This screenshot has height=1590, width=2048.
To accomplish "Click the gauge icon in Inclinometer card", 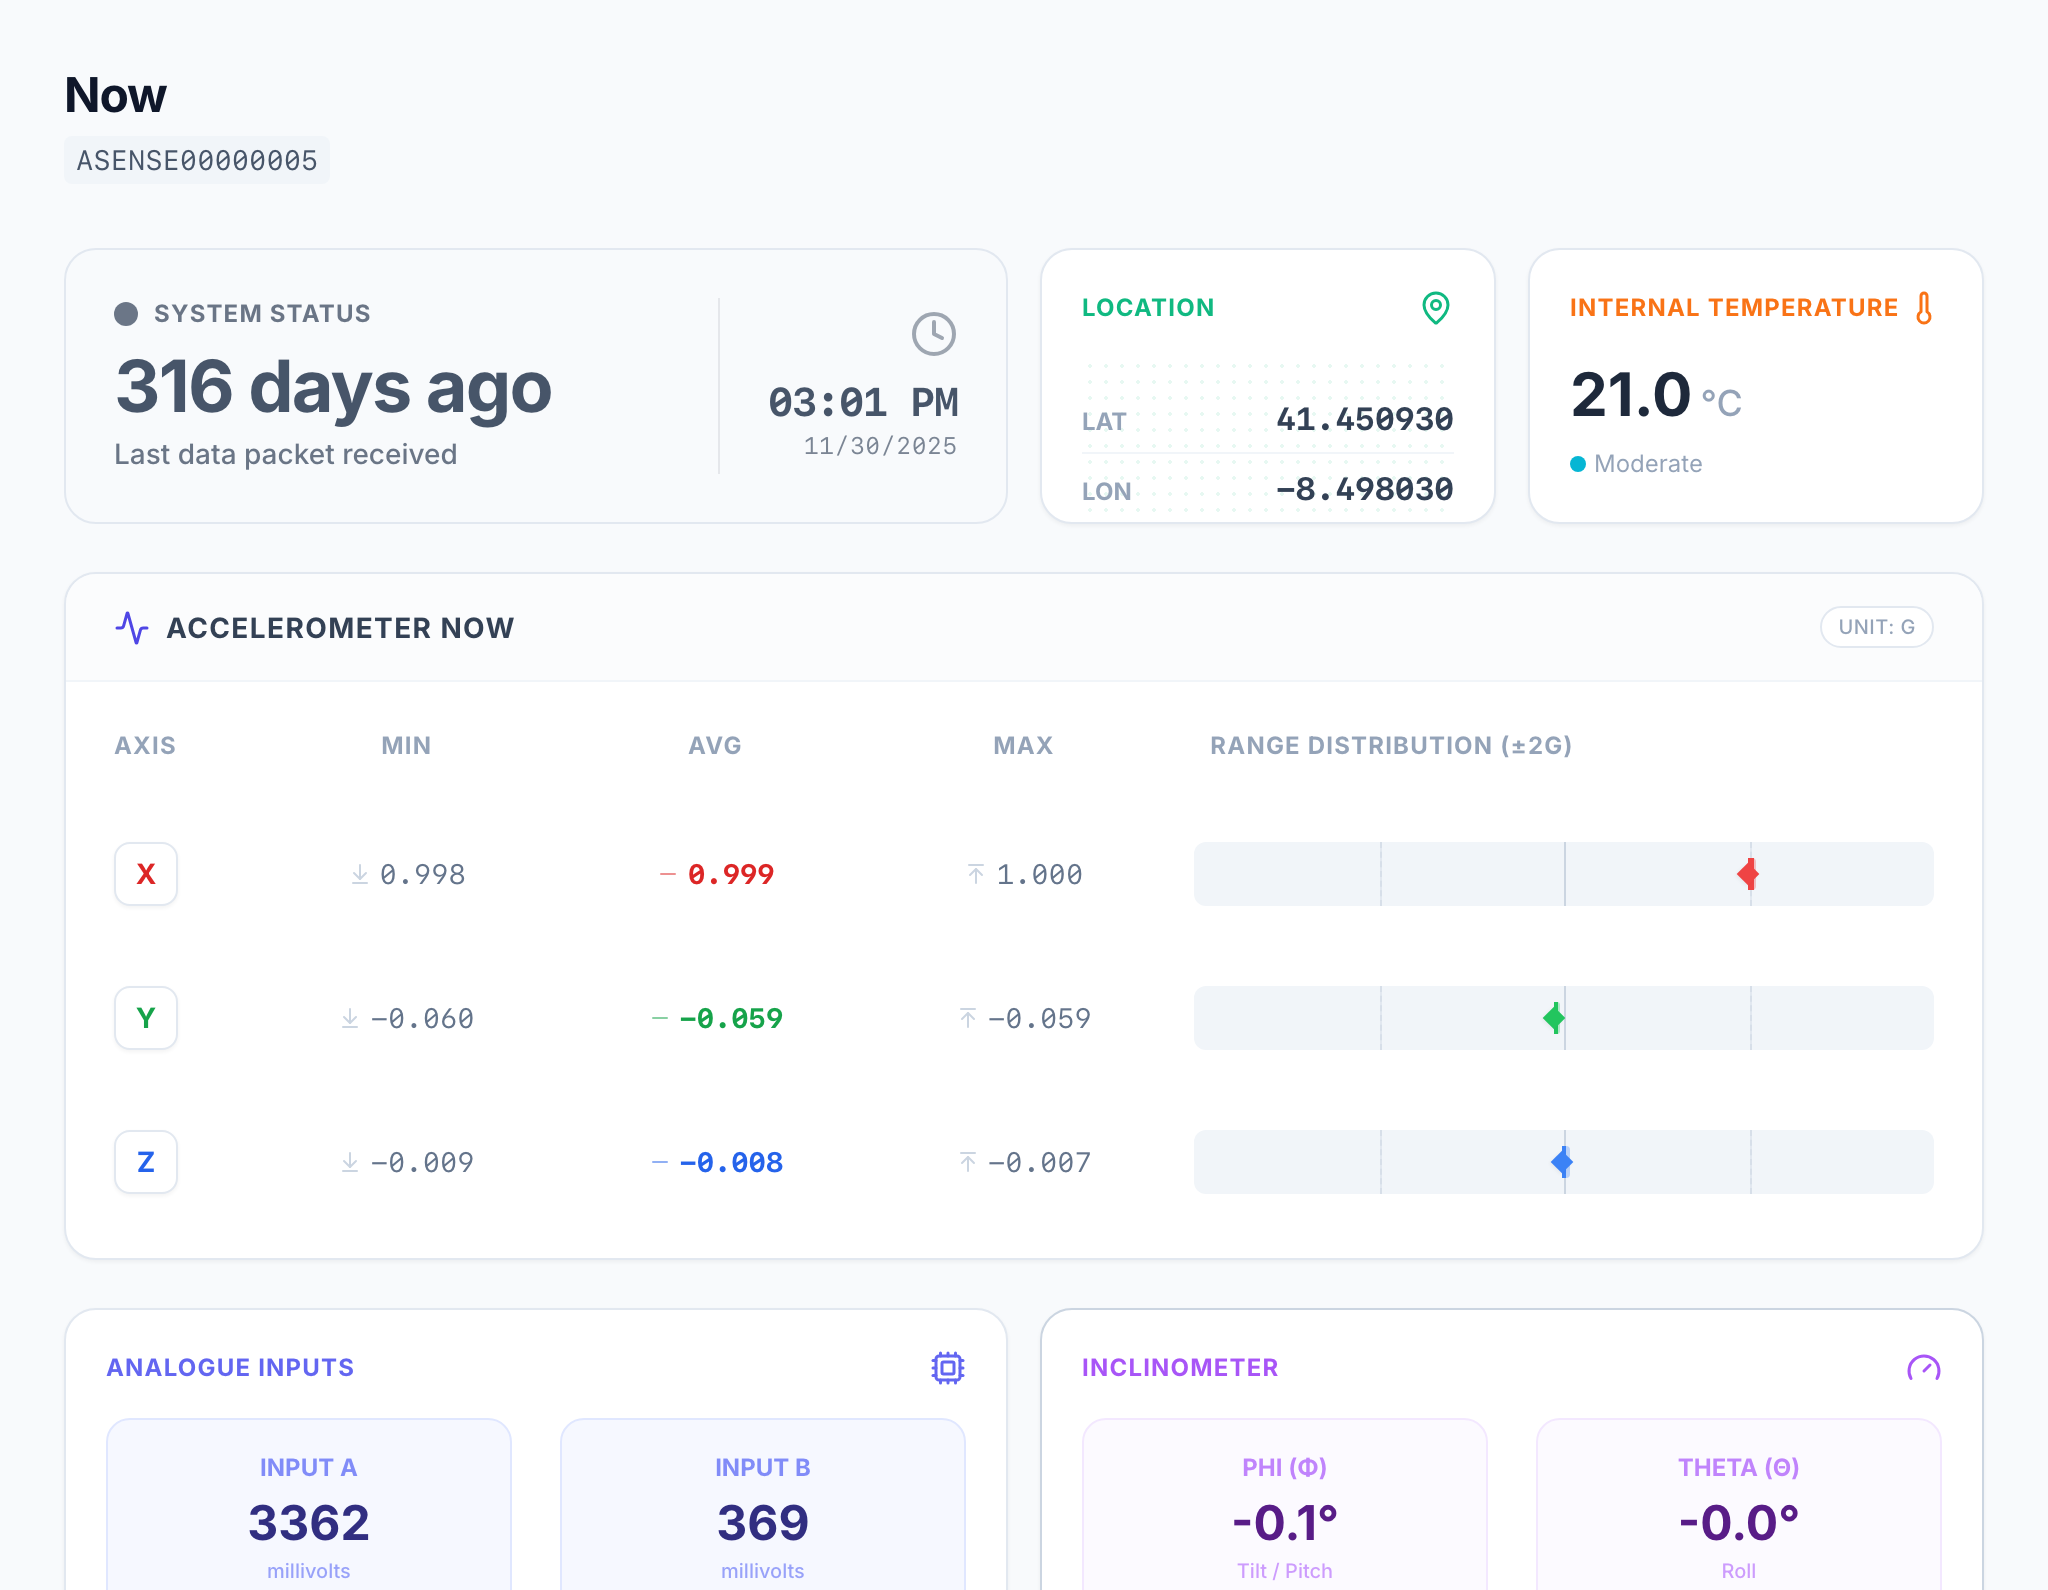I will click(1924, 1368).
